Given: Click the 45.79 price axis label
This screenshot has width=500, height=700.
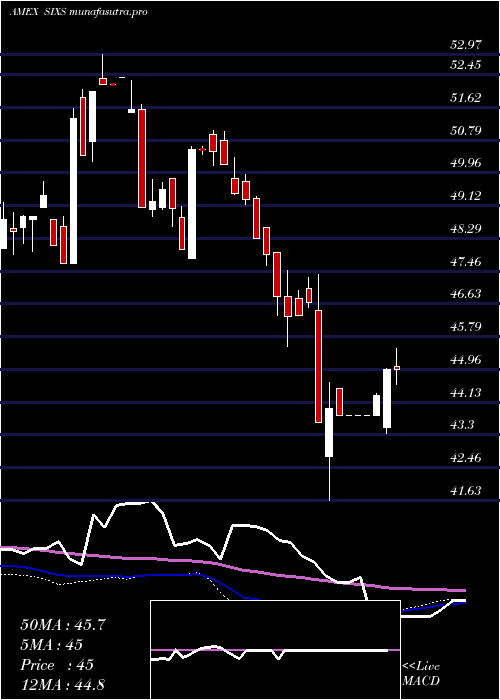Looking at the screenshot, I should [466, 327].
